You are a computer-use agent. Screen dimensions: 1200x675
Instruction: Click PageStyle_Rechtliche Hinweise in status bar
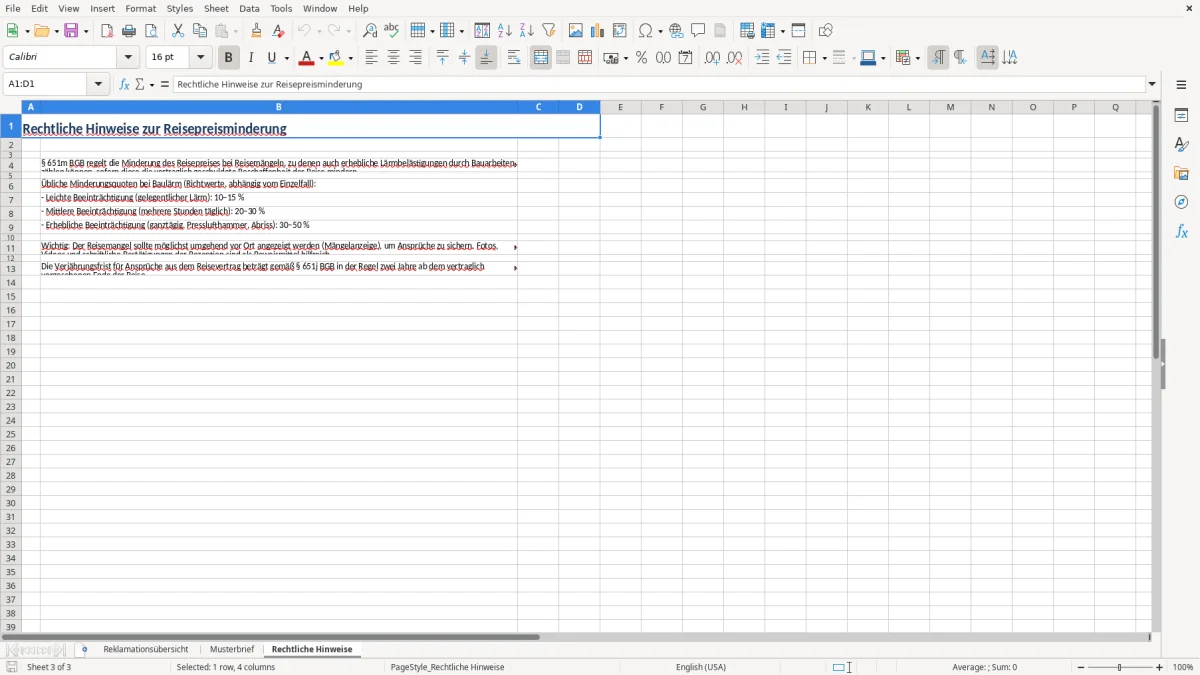(x=447, y=667)
